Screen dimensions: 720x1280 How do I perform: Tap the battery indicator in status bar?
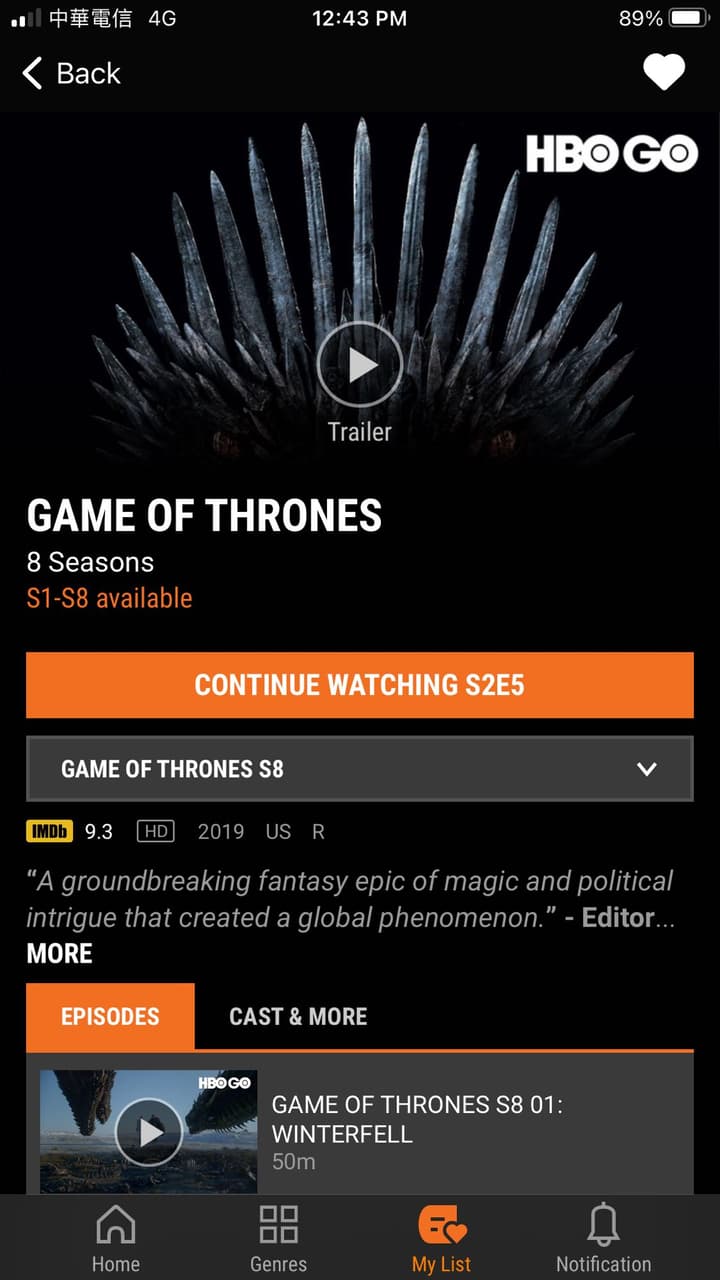[690, 18]
